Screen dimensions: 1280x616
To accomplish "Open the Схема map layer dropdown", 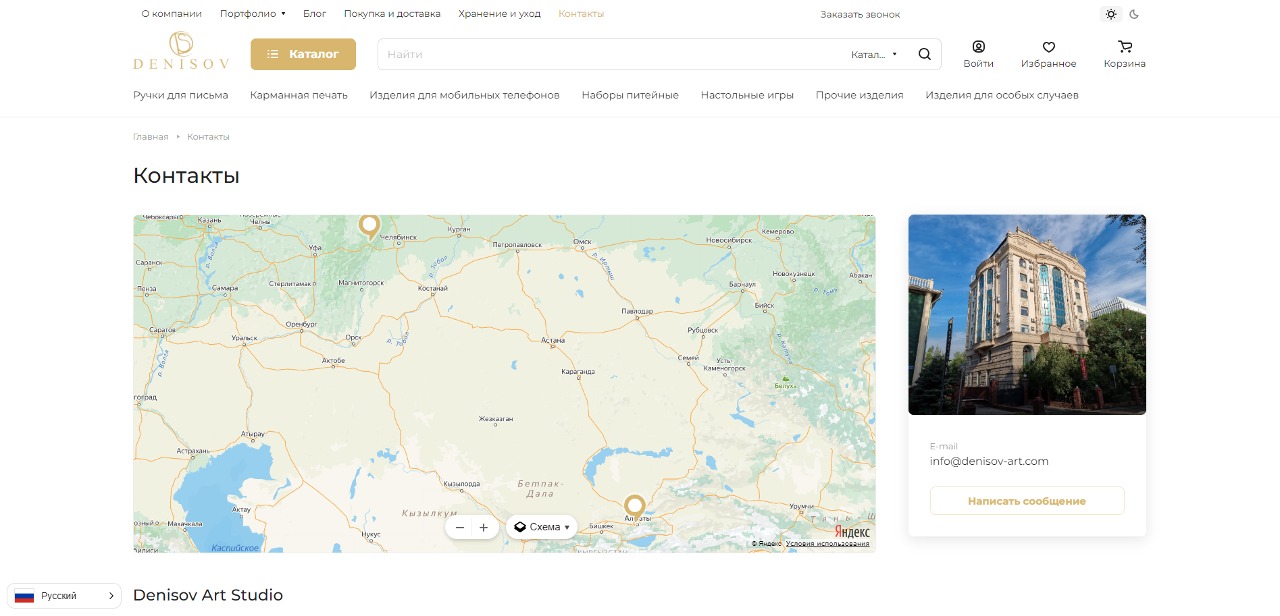I will [x=542, y=527].
